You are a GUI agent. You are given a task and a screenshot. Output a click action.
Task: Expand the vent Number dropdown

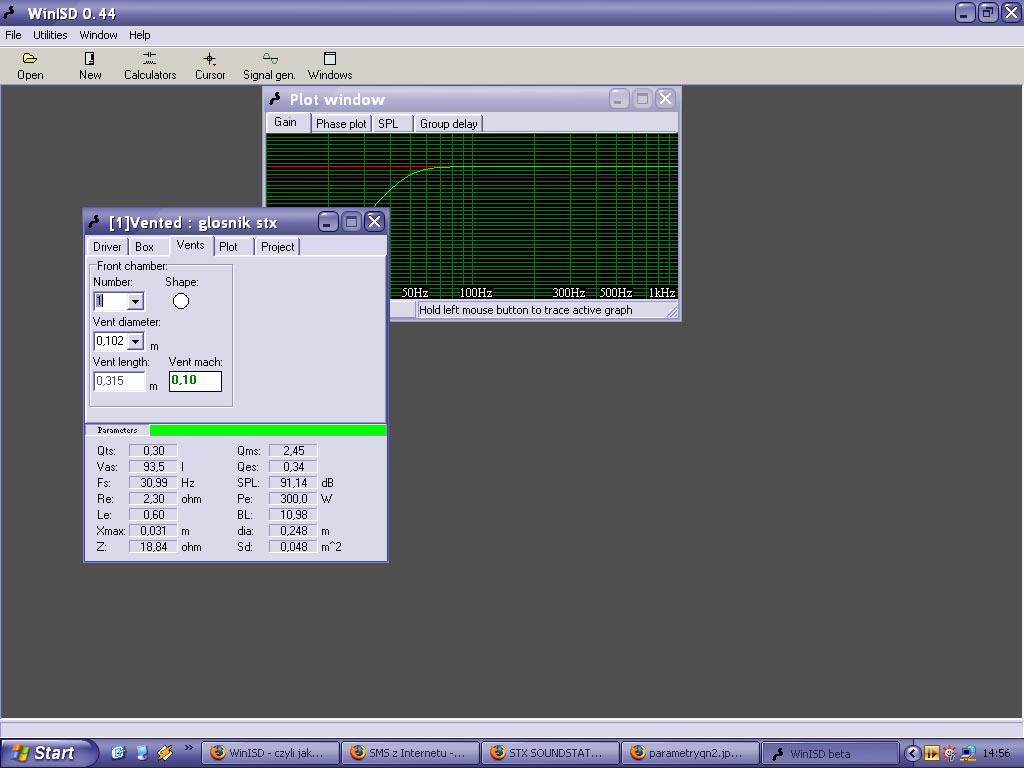[x=135, y=301]
